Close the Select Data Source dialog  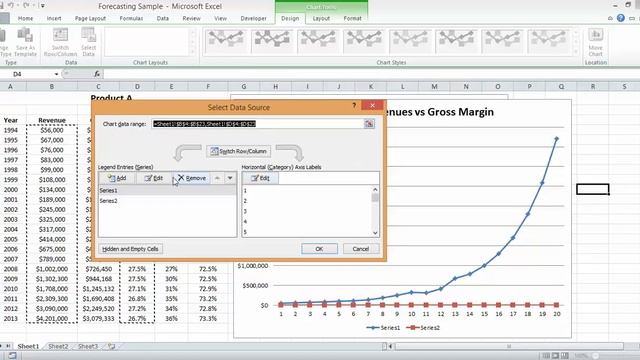372,105
